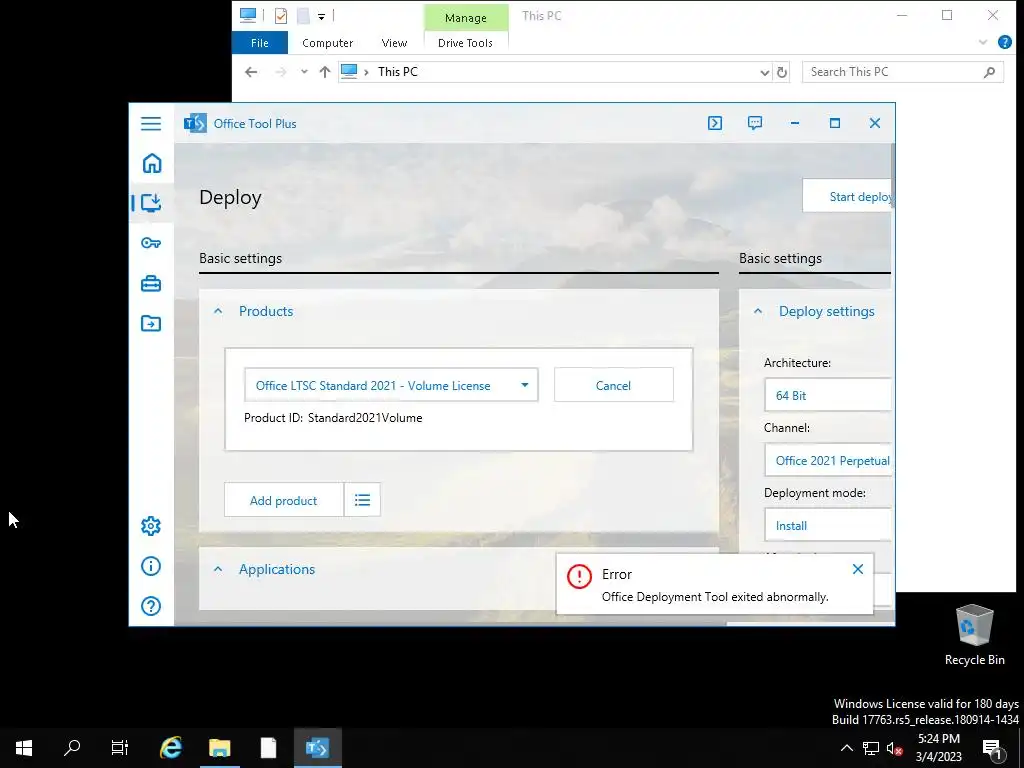The width and height of the screenshot is (1024, 768).
Task: Open the feedback chat icon in title bar
Action: (755, 123)
